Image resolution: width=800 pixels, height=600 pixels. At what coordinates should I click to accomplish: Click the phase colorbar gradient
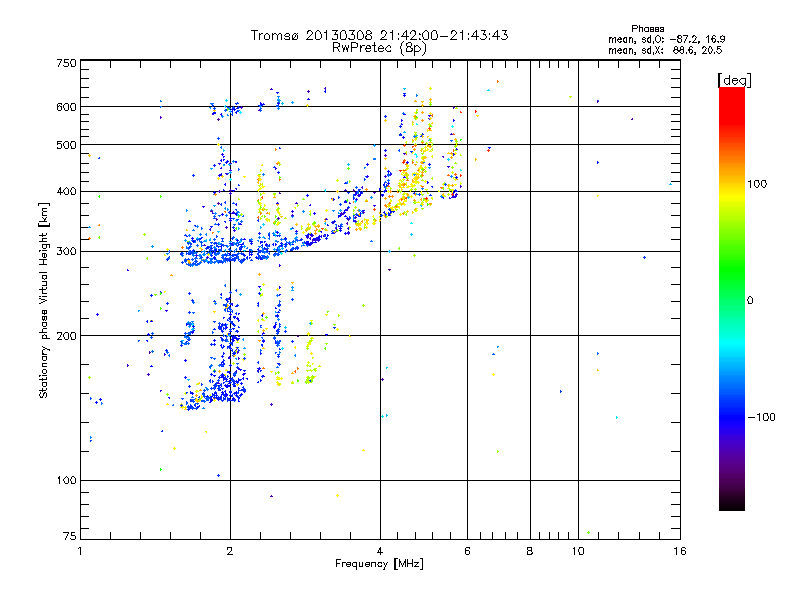click(x=732, y=298)
